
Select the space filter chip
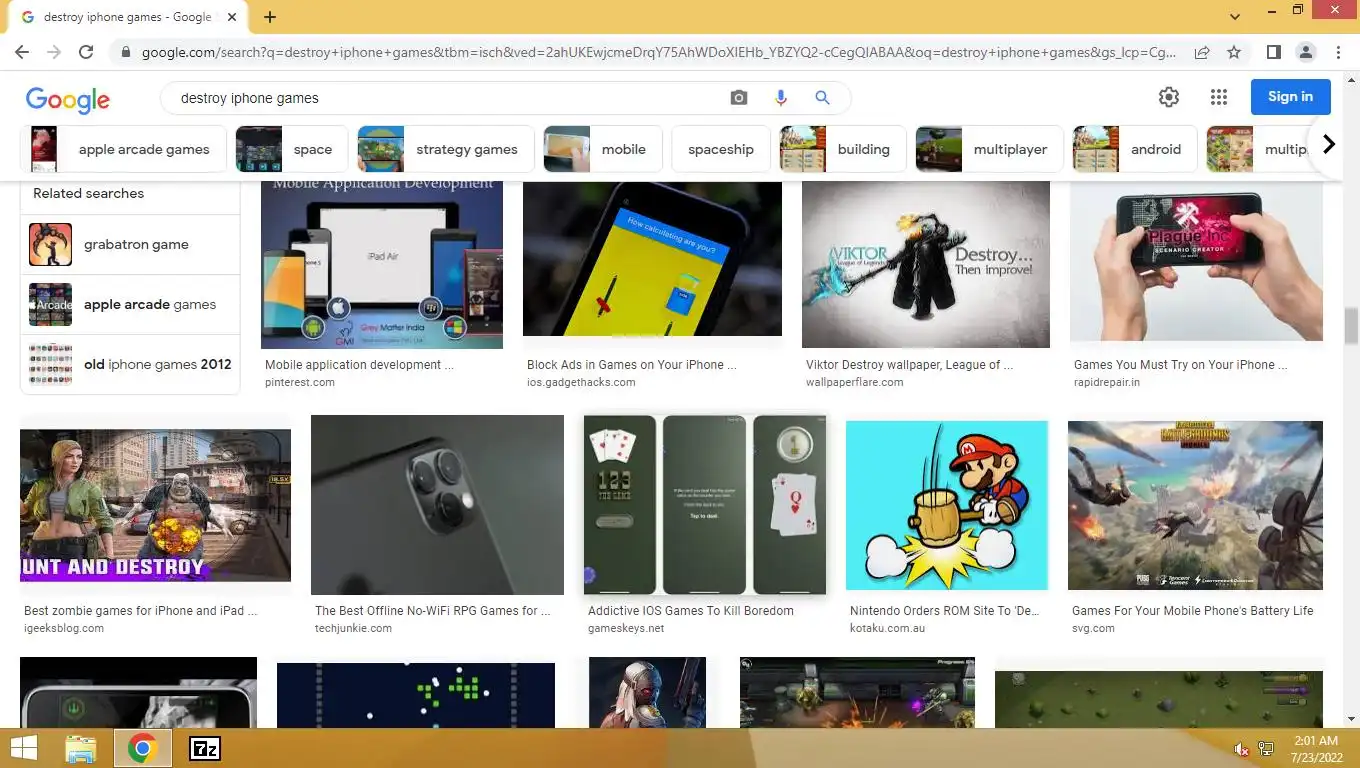tap(292, 149)
